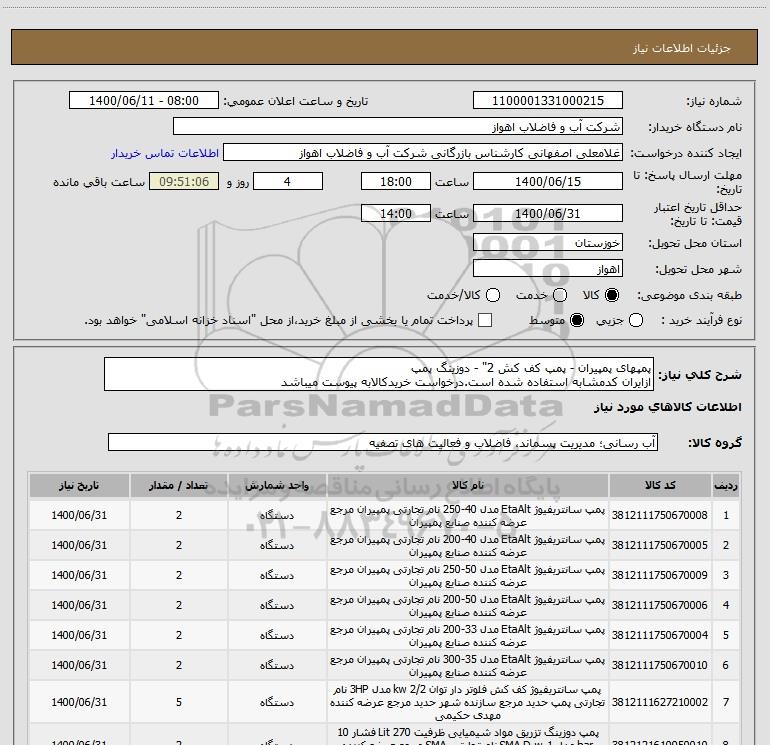Screen dimensions: 770x745
Task: Click product code 3812111750670005
Action: [660, 545]
